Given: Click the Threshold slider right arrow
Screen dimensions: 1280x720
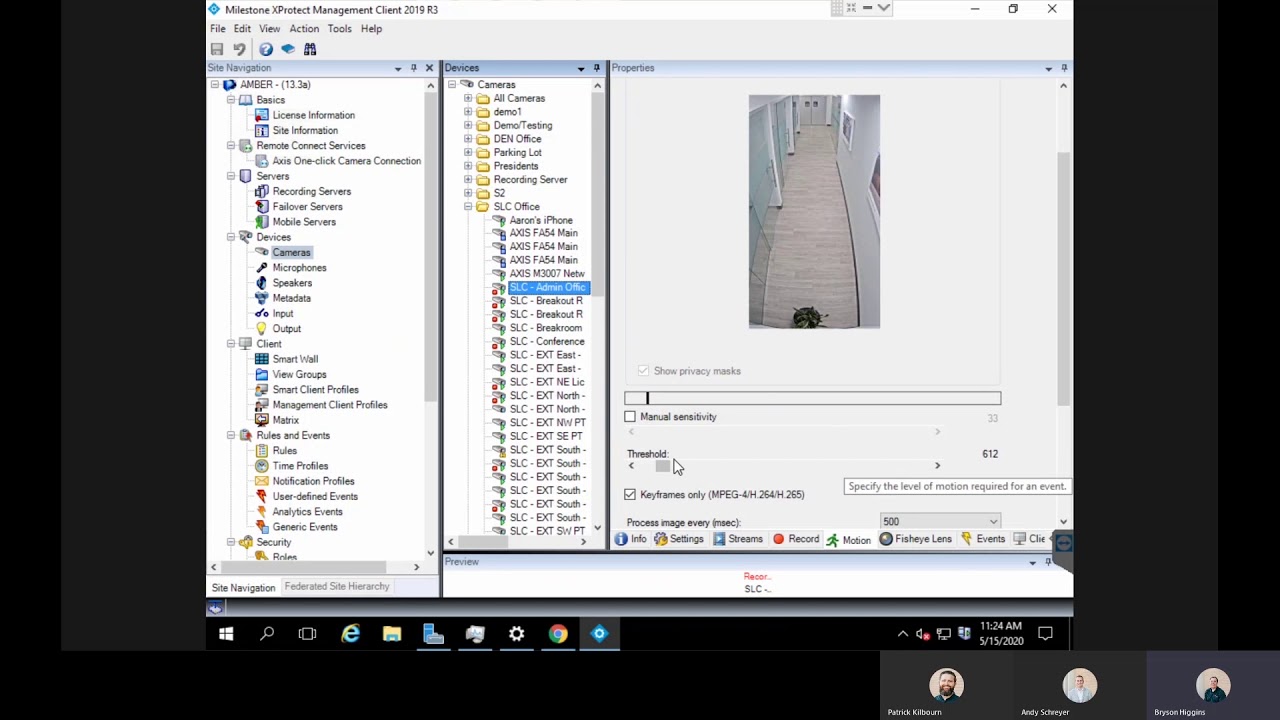Looking at the screenshot, I should click(937, 466).
